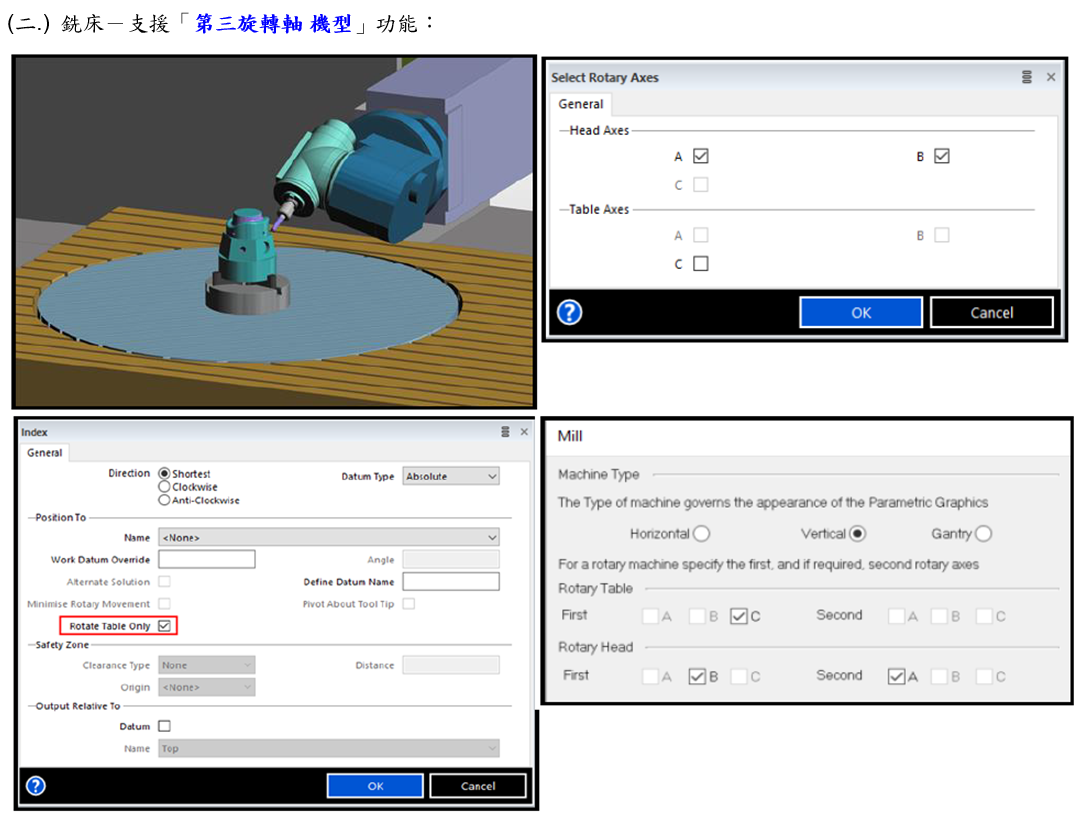Select General tab in Index dialog
This screenshot has width=1087, height=828.
pos(45,453)
